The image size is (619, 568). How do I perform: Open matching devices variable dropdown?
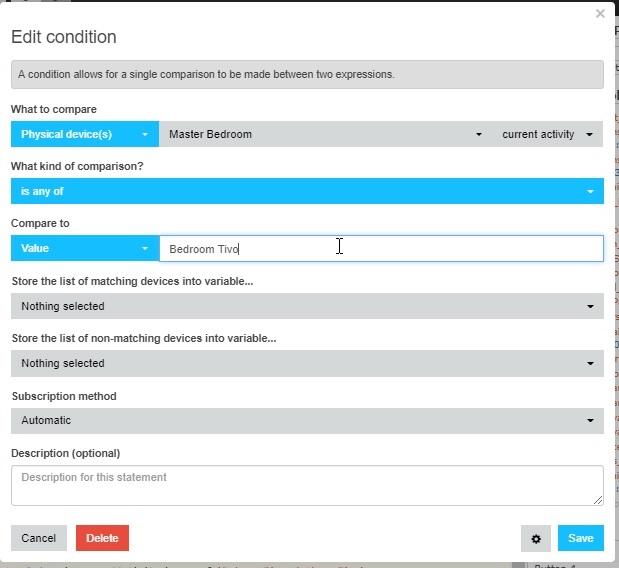[x=307, y=306]
